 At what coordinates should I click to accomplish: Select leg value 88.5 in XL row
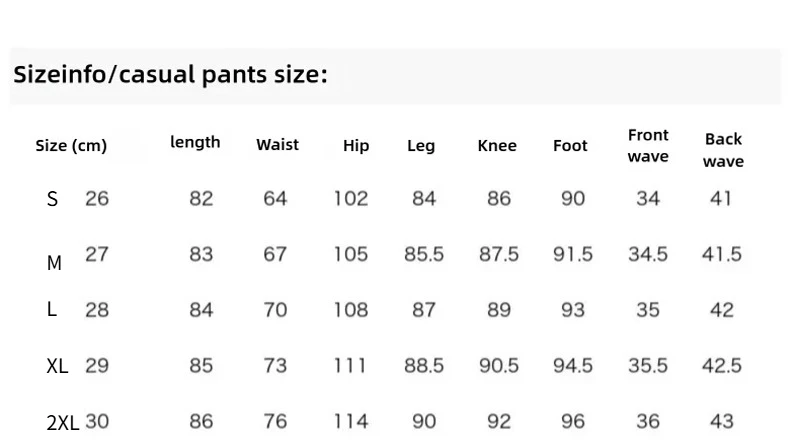(x=424, y=366)
